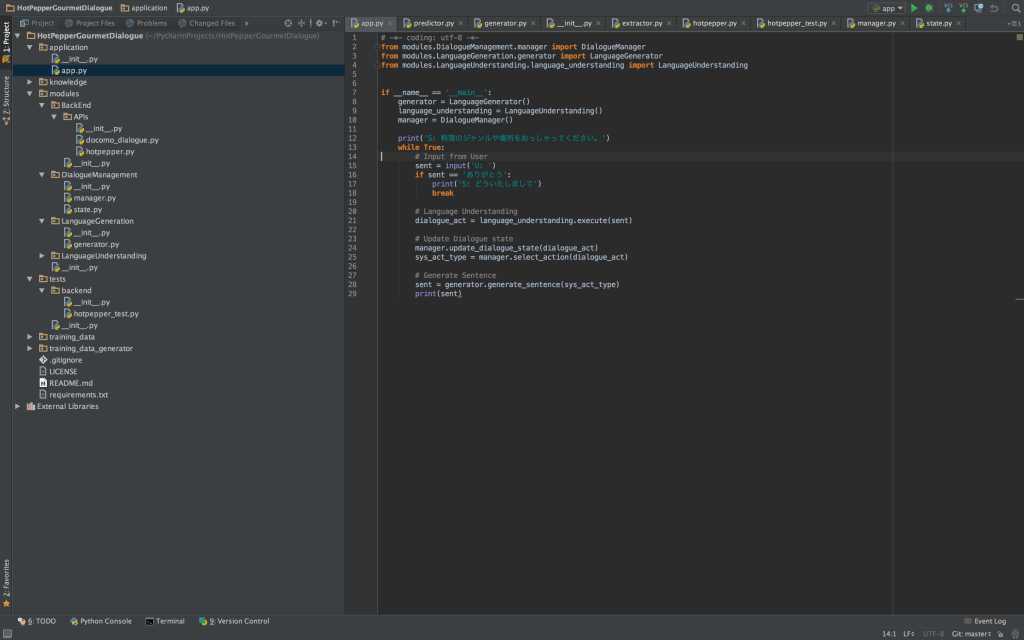Click the inspector icon at status bar end
Screen dimensions: 1024x640
1016,633
